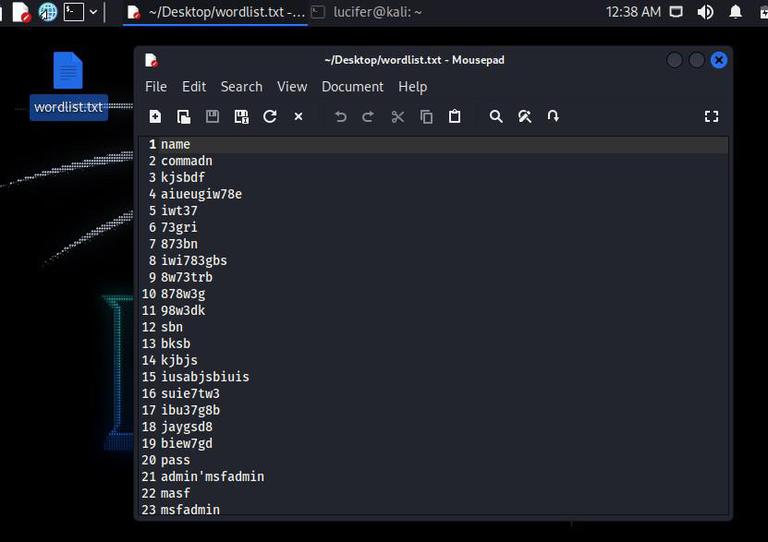Click 'msfadmin' on line 23

[x=191, y=510]
